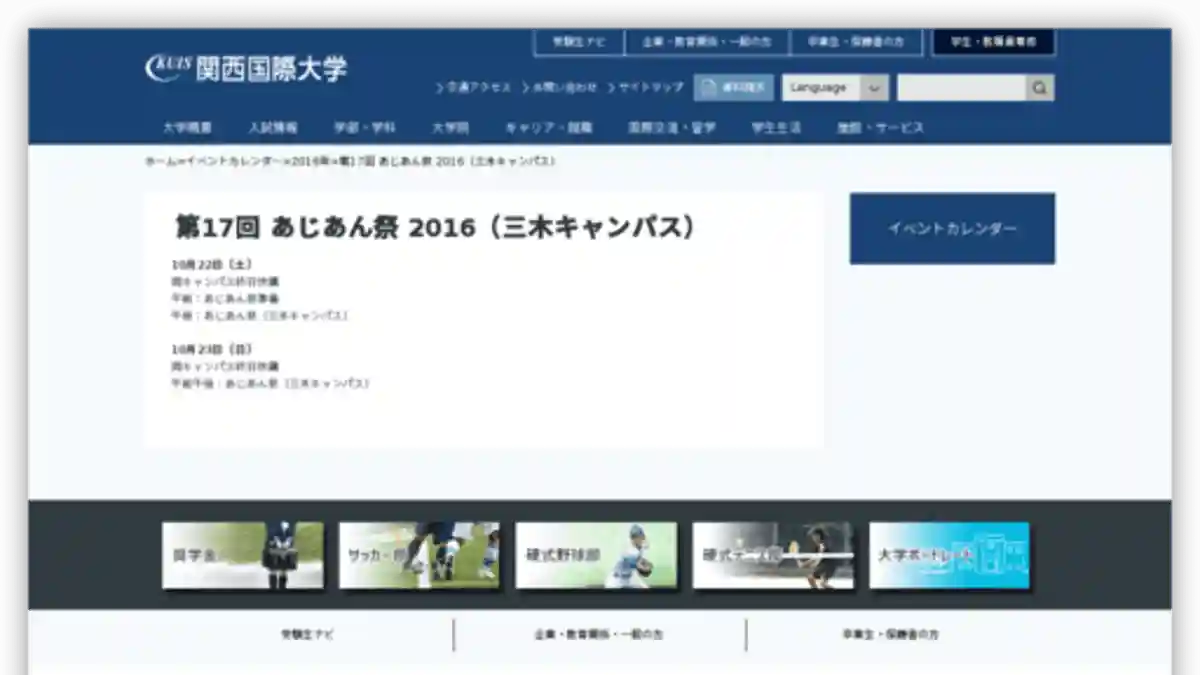Click inside the site search field

click(x=960, y=88)
